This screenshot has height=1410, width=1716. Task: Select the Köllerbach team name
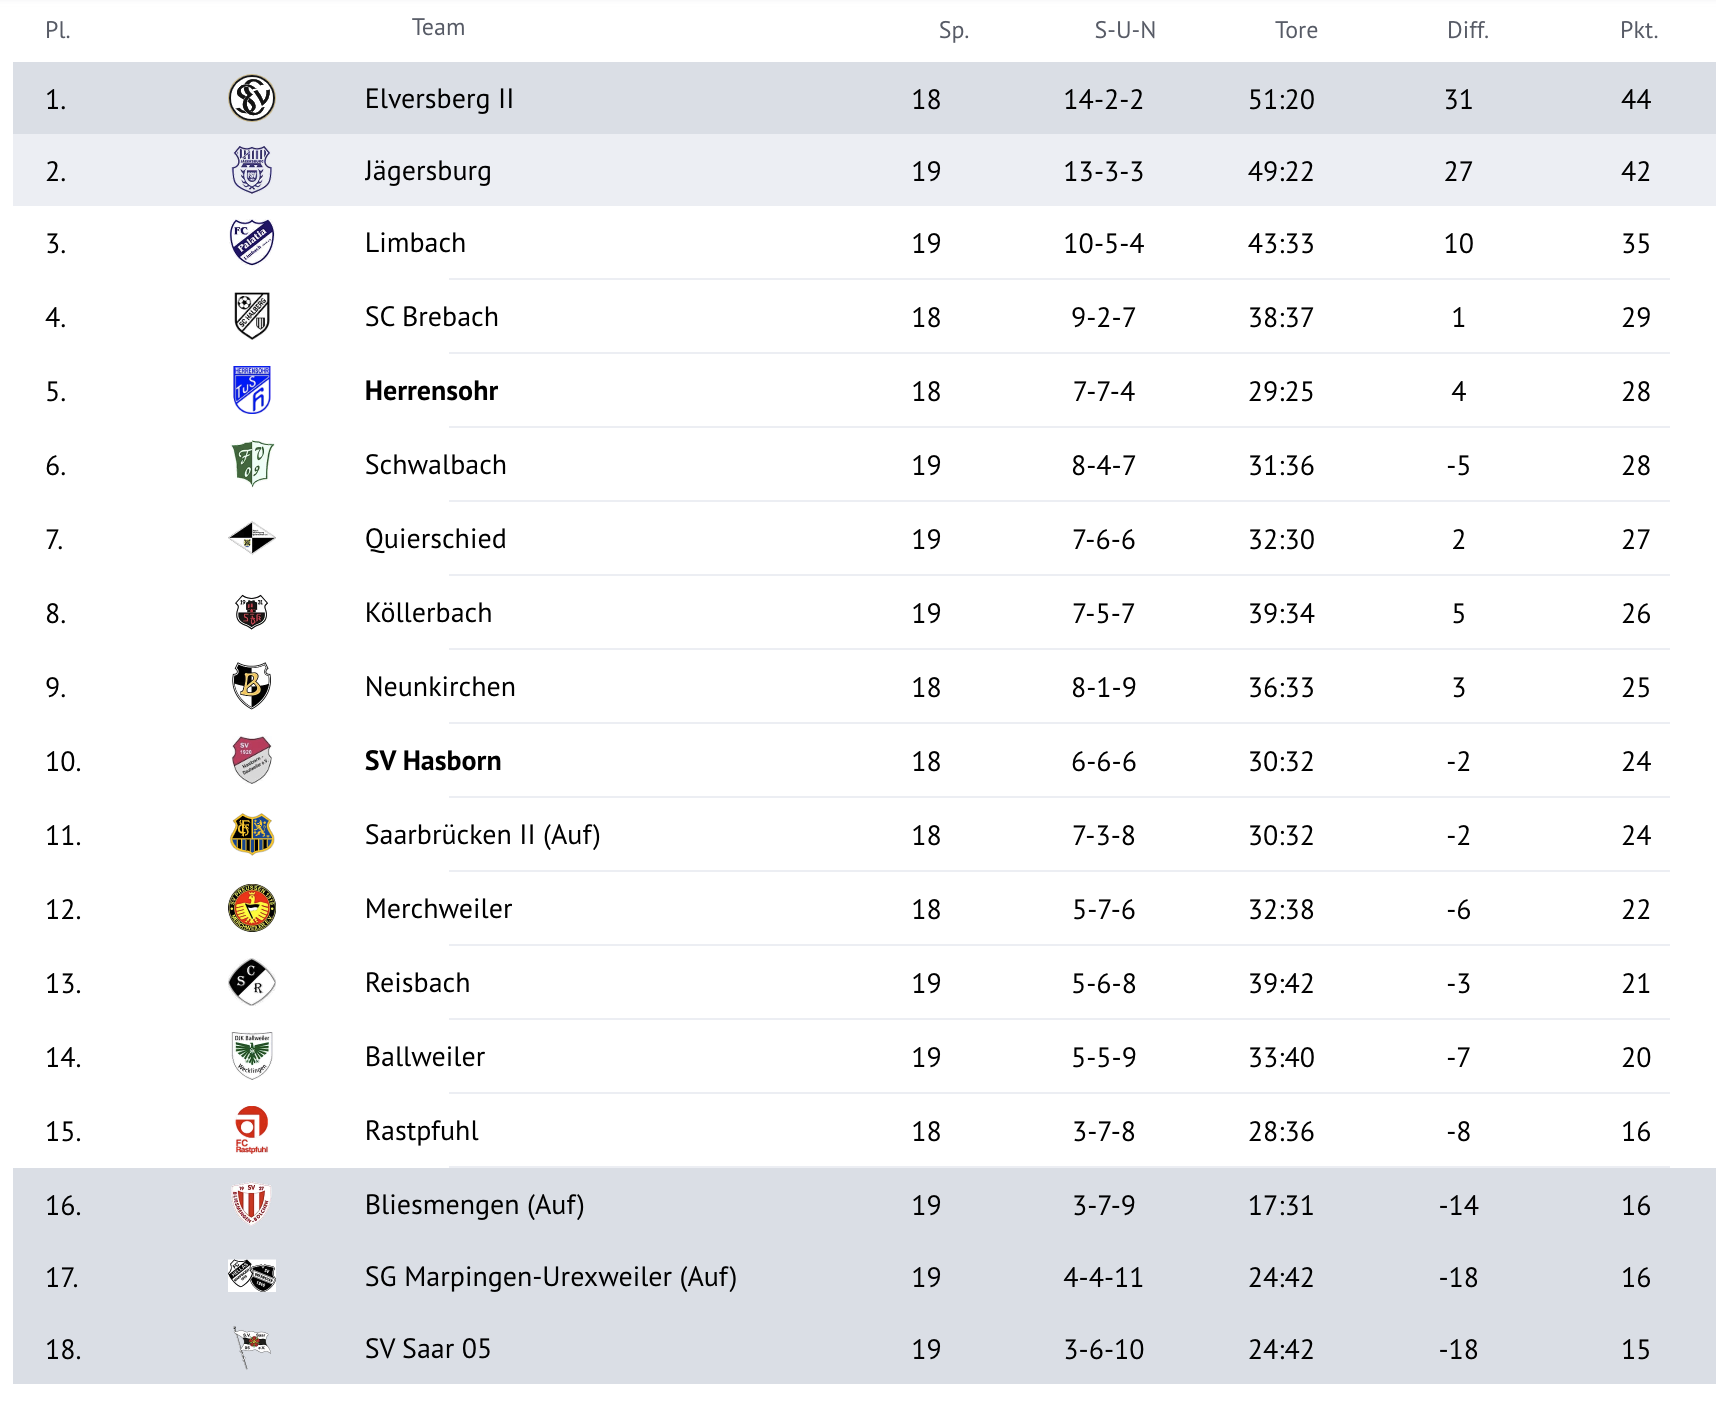click(428, 613)
